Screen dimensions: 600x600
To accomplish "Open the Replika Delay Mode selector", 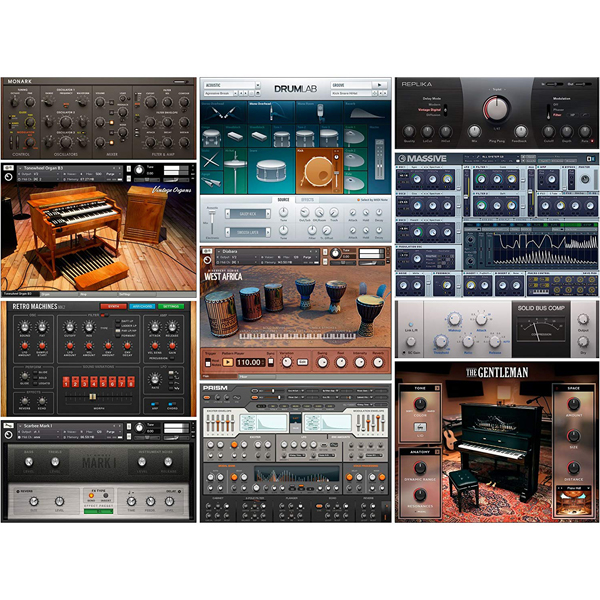I will [x=445, y=109].
